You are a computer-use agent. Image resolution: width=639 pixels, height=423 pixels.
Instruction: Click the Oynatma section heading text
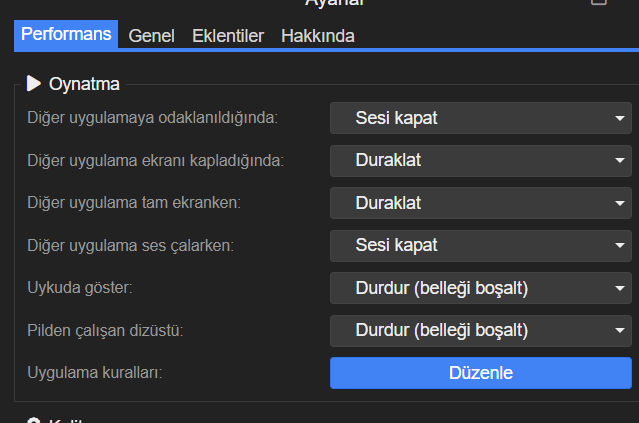click(84, 85)
